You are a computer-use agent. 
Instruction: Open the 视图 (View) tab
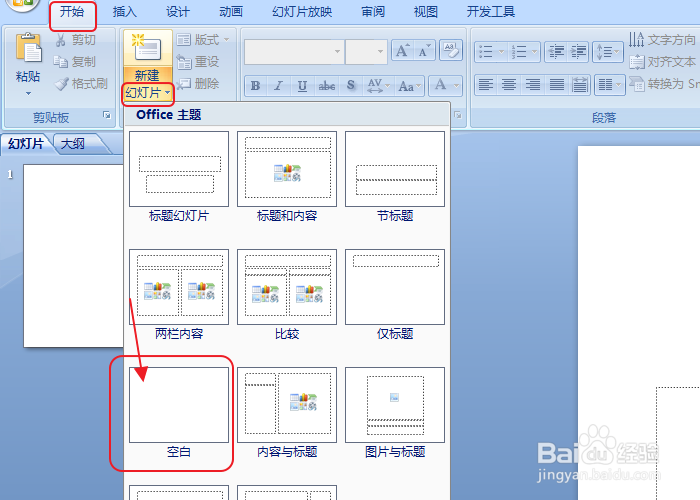[425, 12]
